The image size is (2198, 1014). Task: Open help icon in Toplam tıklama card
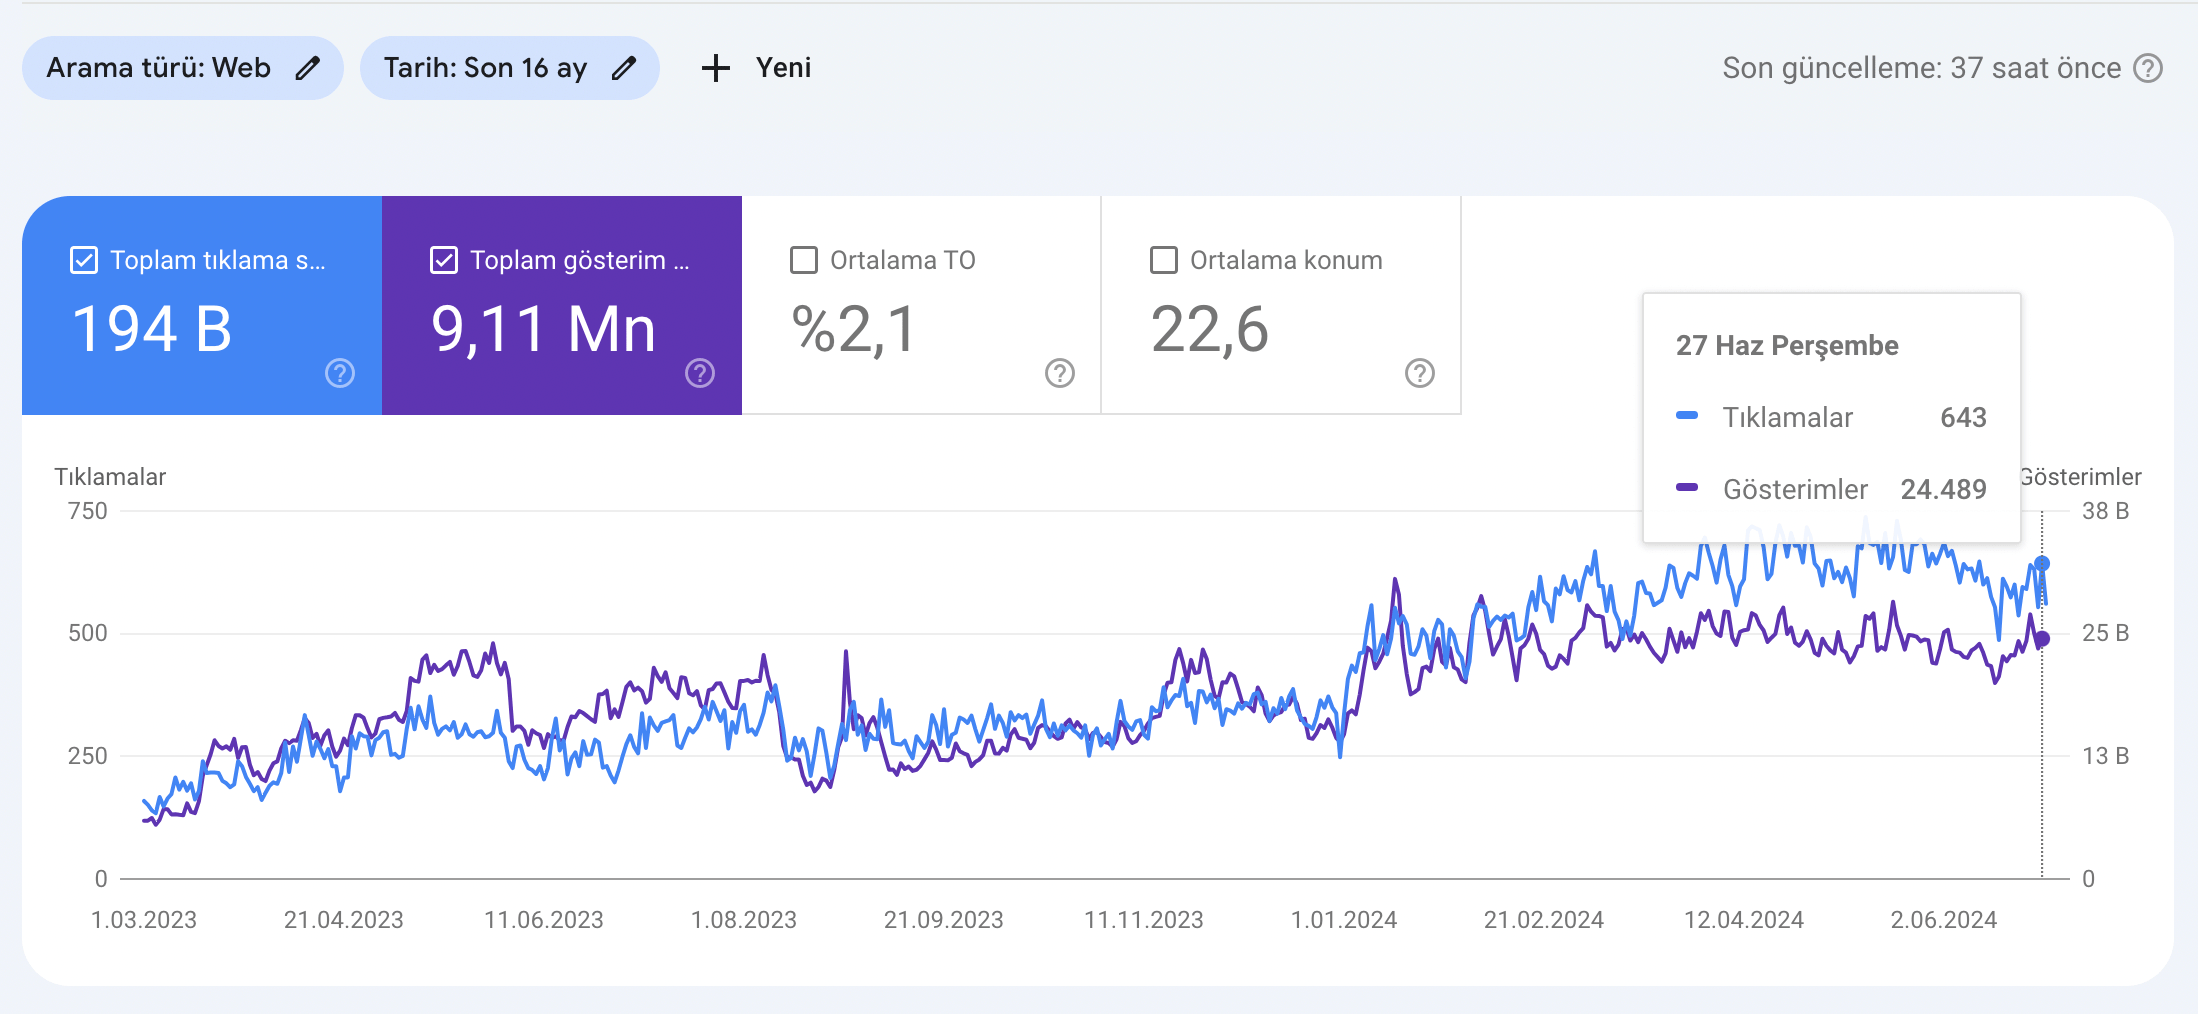340,373
